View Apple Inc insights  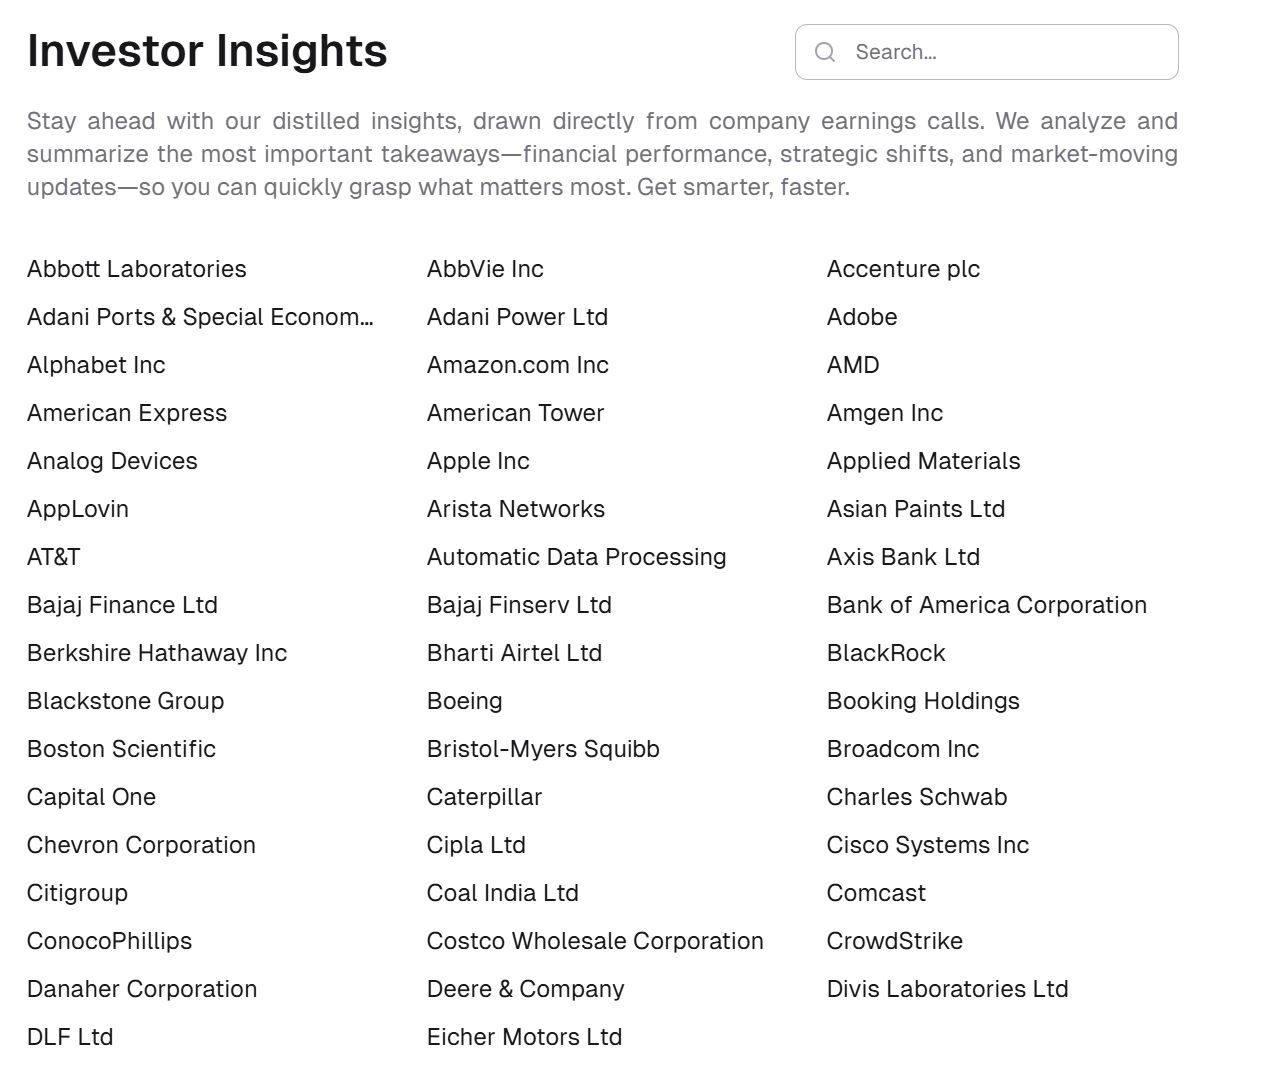coord(478,461)
